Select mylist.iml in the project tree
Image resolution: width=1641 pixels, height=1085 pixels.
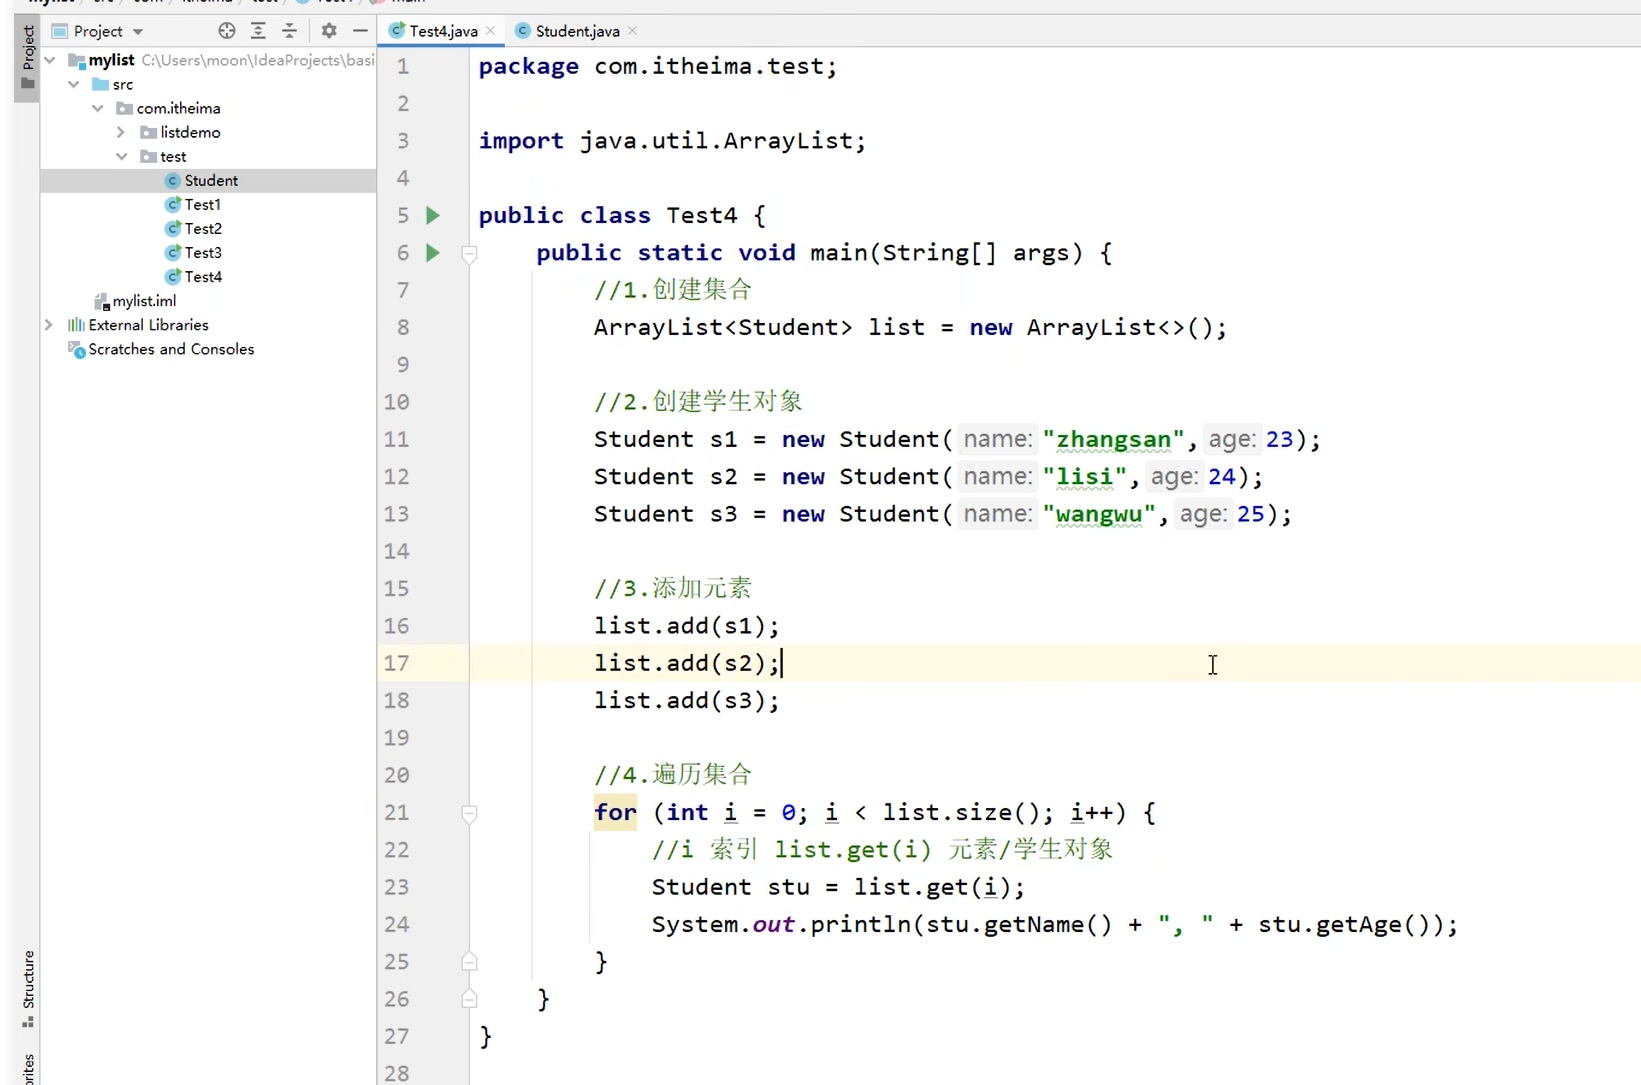tap(143, 300)
